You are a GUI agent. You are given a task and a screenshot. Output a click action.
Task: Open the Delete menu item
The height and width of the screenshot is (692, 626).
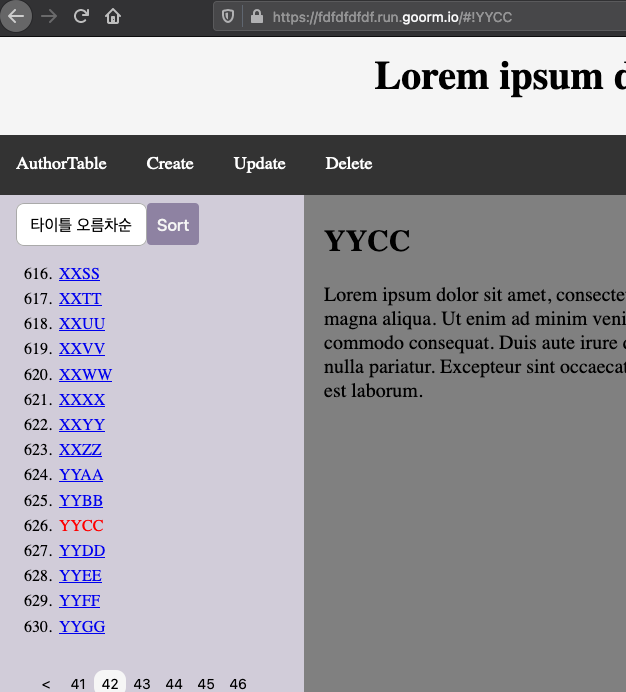tap(349, 163)
